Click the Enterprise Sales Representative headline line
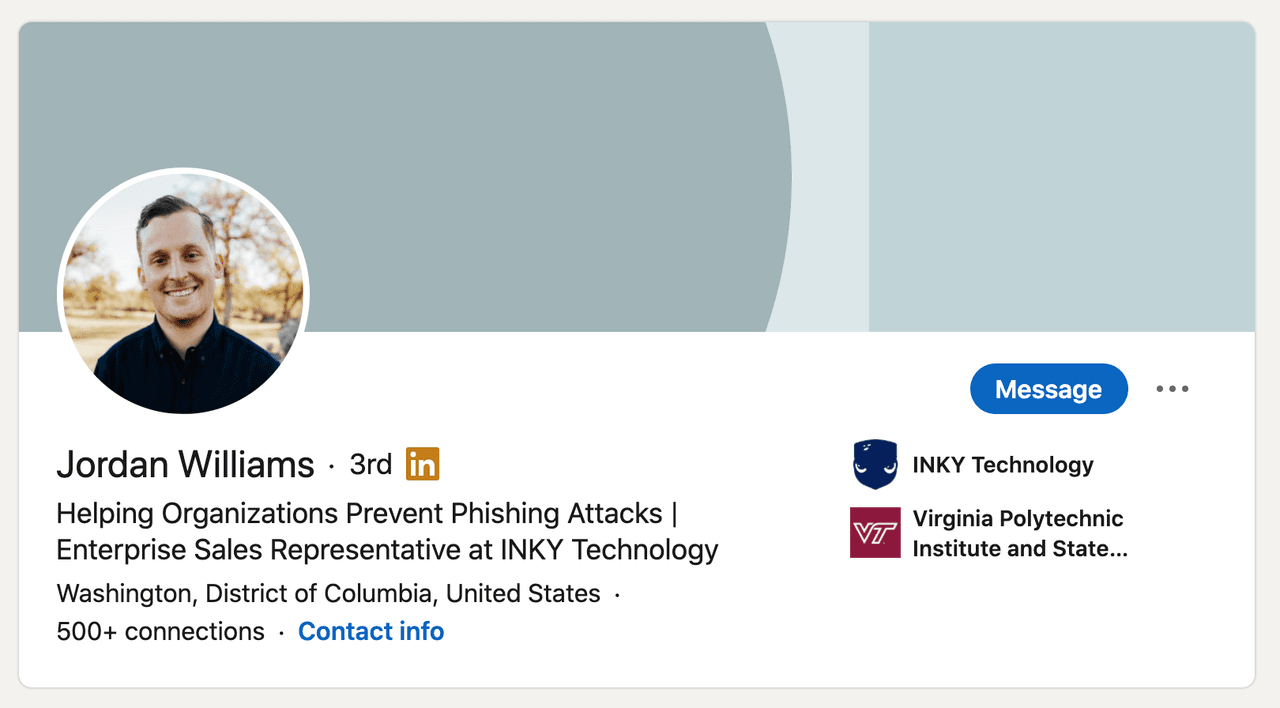Viewport: 1280px width, 708px height. click(x=387, y=550)
